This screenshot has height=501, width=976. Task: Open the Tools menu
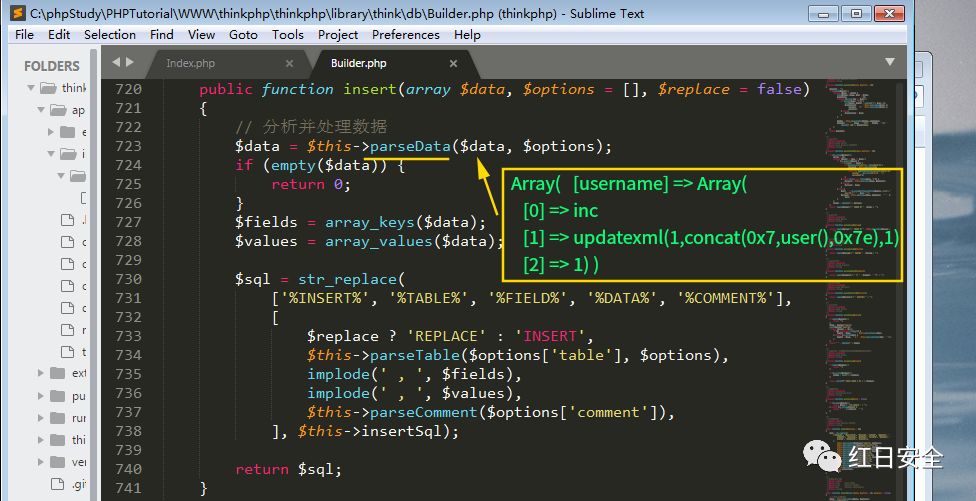click(x=288, y=35)
